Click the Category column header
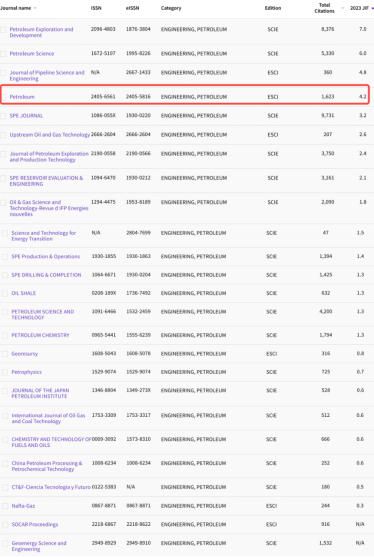The height and width of the screenshot is (557, 374). click(171, 8)
